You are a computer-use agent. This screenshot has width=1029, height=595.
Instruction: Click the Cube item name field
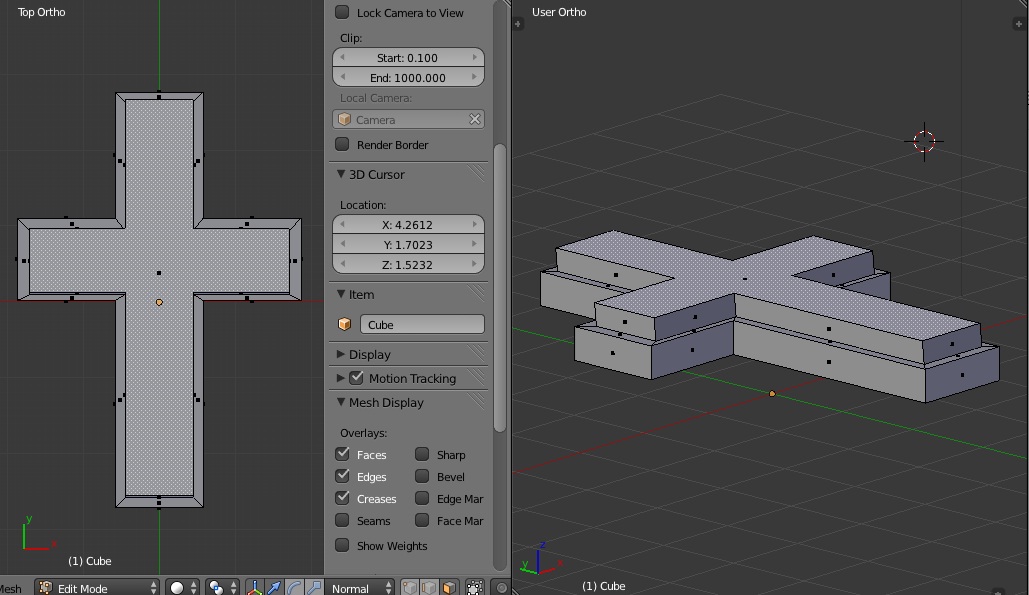coord(423,324)
